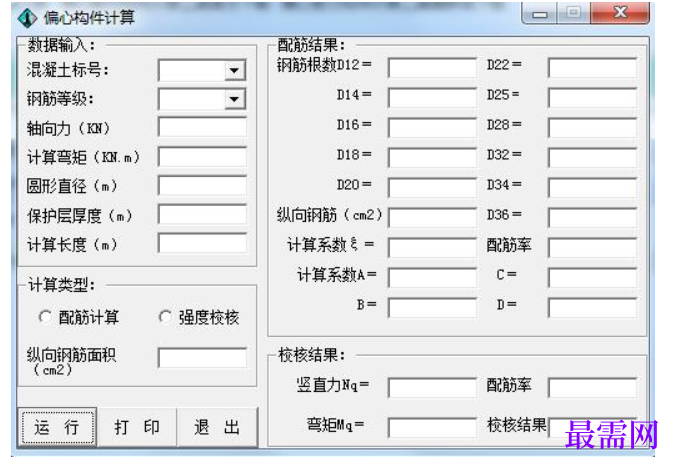The width and height of the screenshot is (677, 466).
Task: Click the 打印 button
Action: pyautogui.click(x=137, y=427)
